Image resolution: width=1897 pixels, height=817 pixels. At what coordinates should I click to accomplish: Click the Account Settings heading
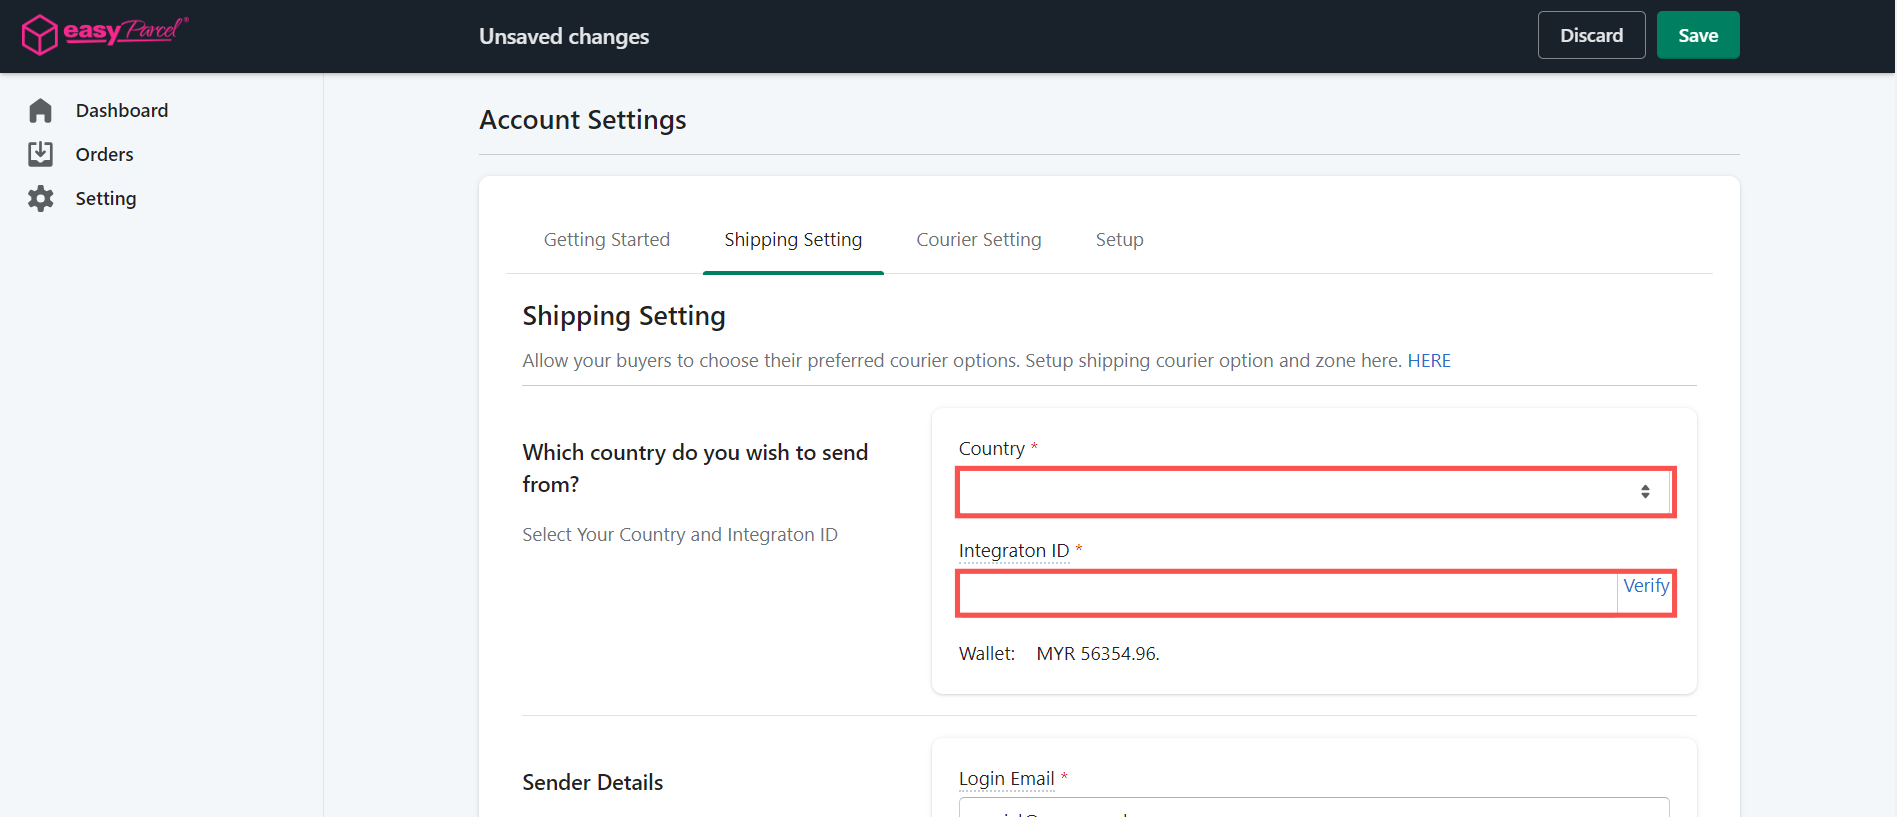click(582, 120)
